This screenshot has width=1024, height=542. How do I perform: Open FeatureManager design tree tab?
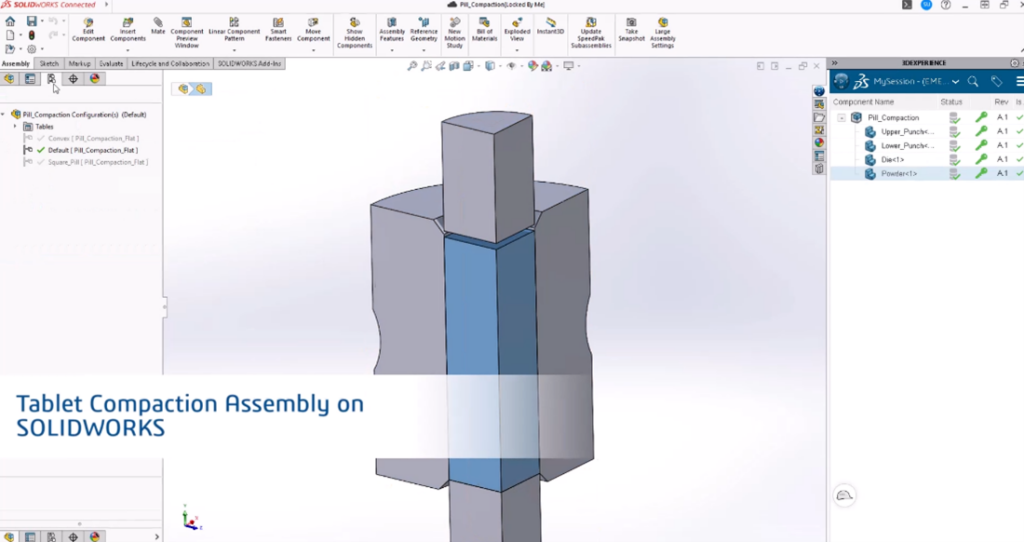click(x=9, y=79)
